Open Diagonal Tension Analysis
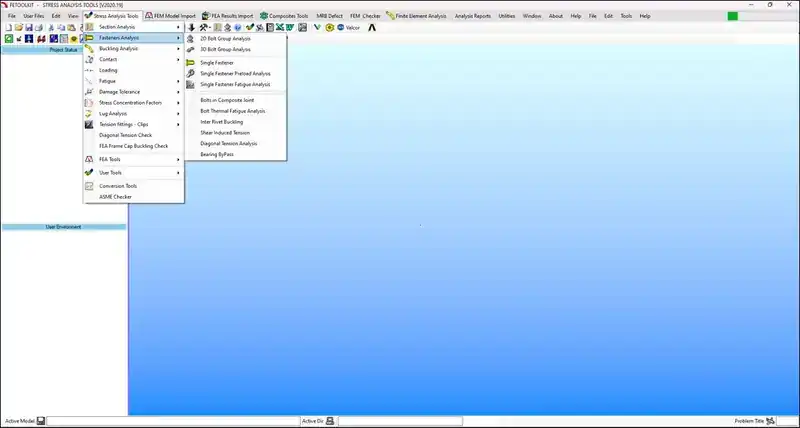Viewport: 800px width, 428px height. [x=235, y=143]
